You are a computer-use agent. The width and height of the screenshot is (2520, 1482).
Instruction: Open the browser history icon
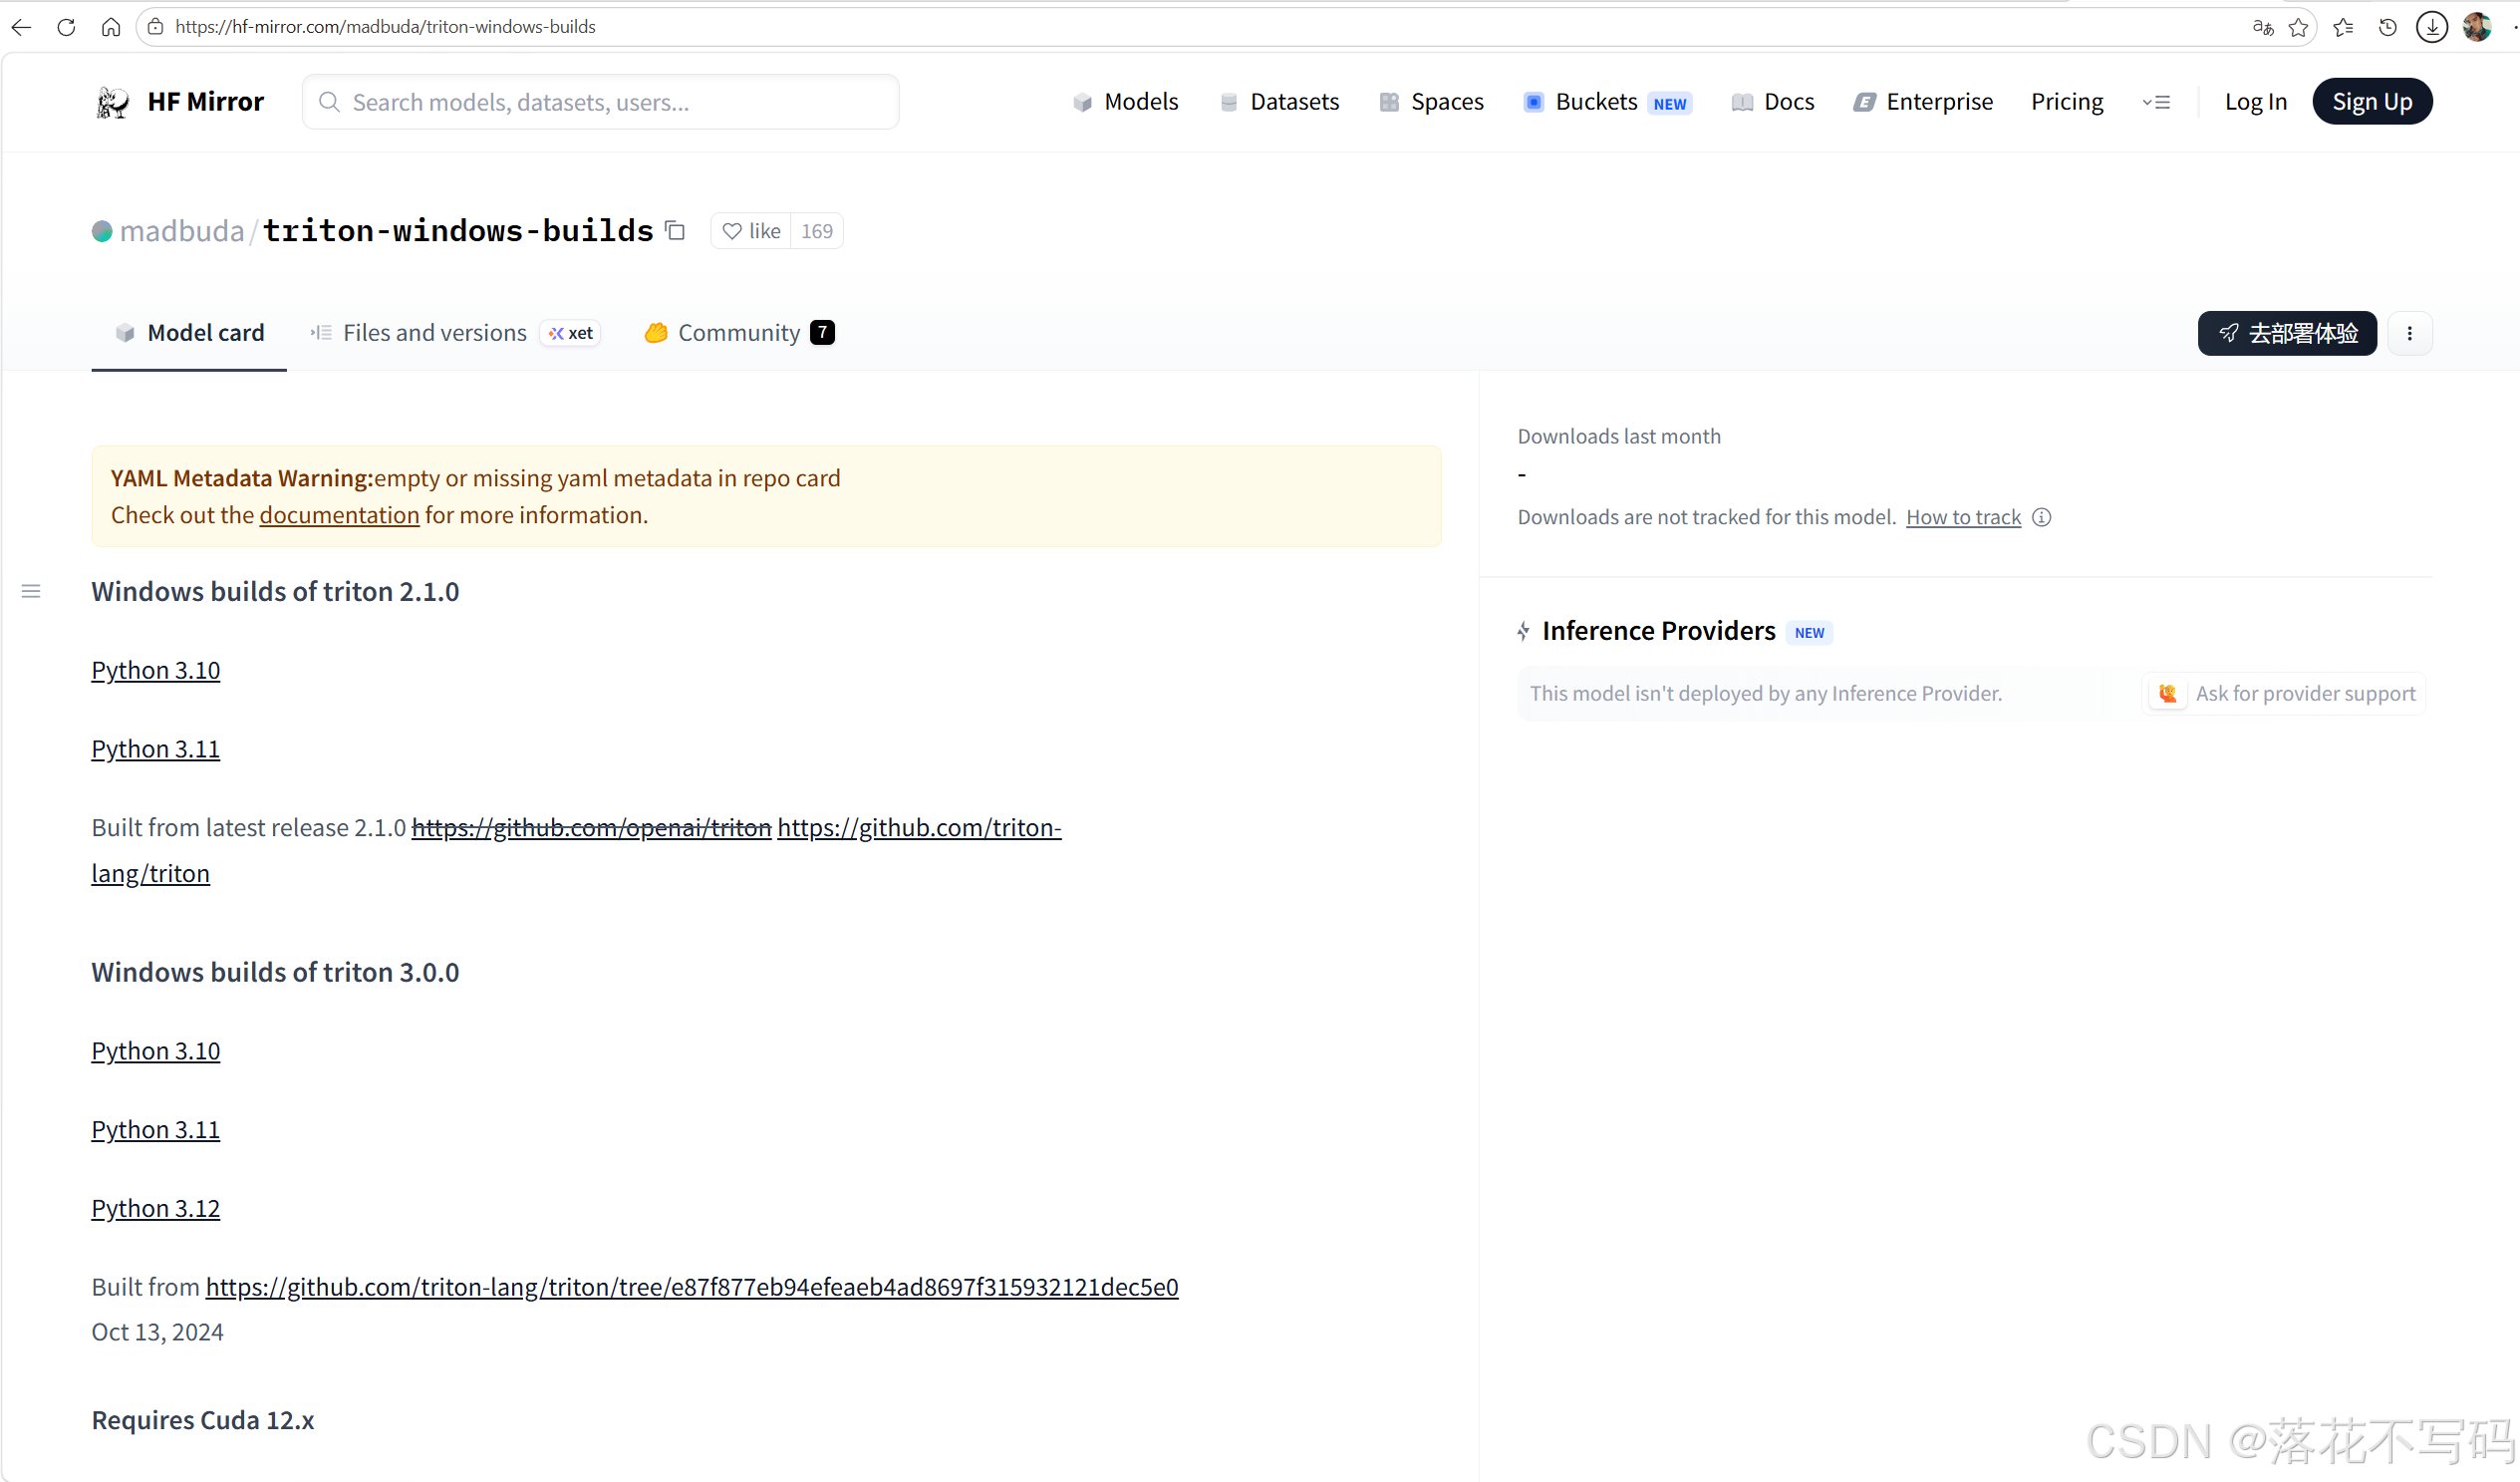2387,27
